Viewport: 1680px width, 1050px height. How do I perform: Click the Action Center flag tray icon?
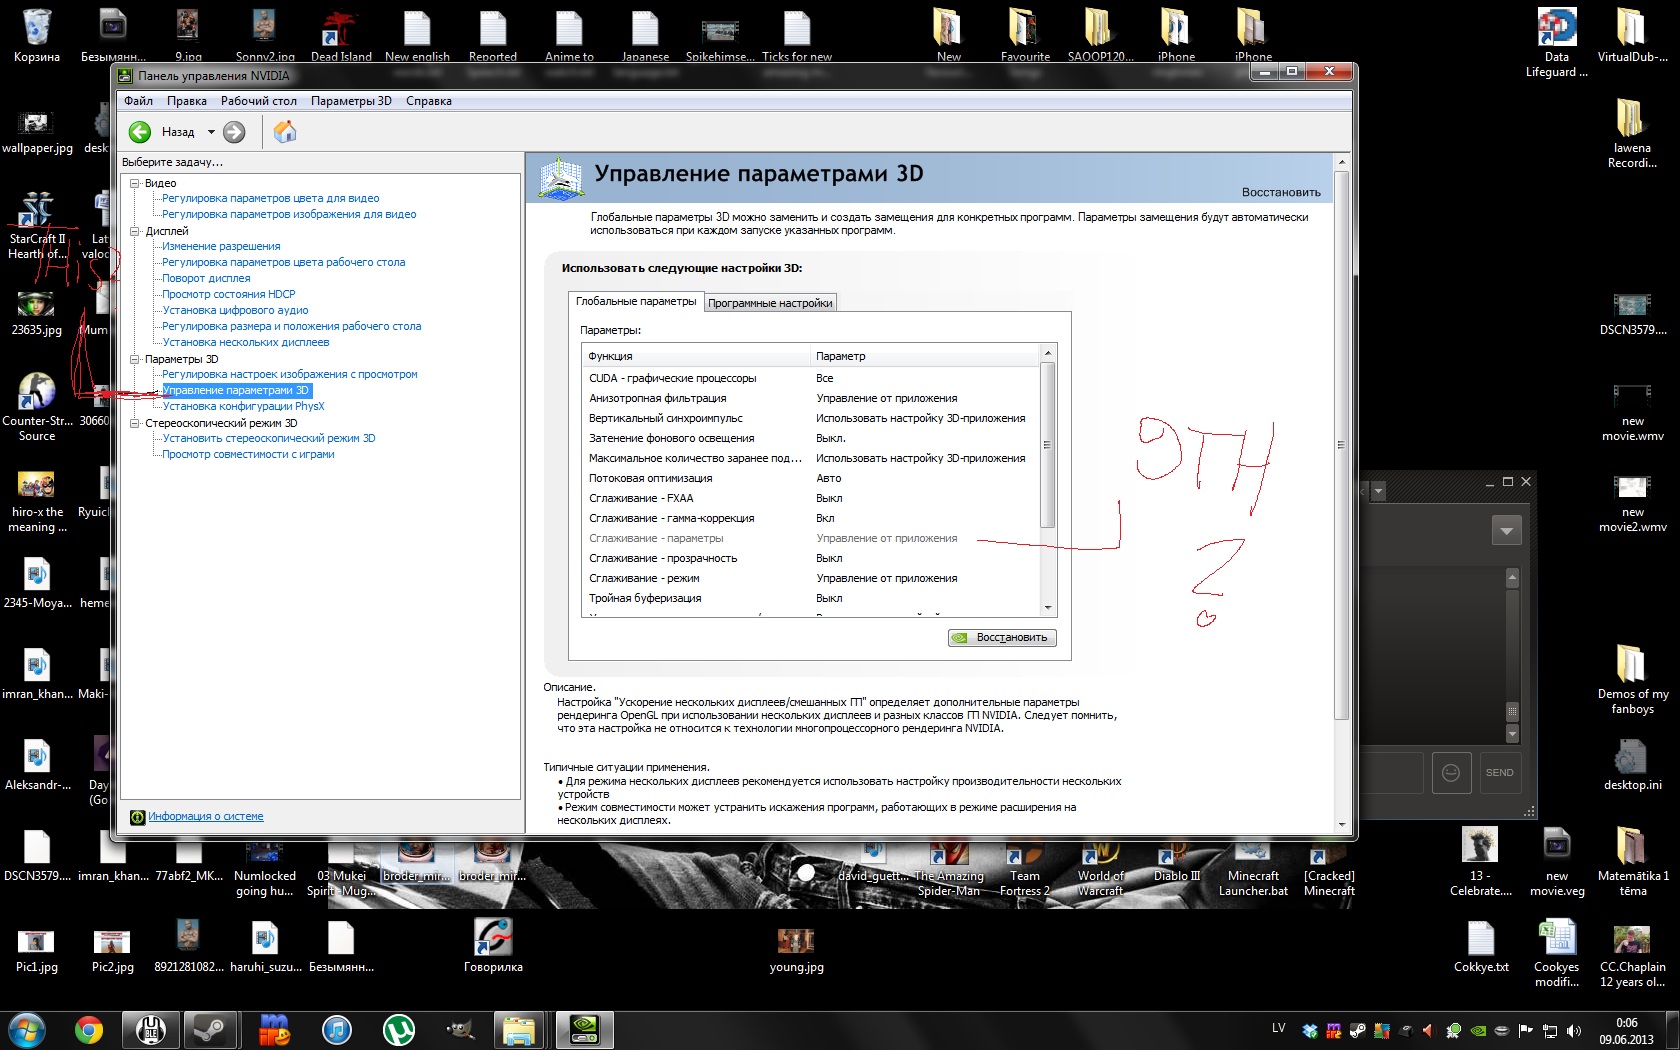1526,1030
